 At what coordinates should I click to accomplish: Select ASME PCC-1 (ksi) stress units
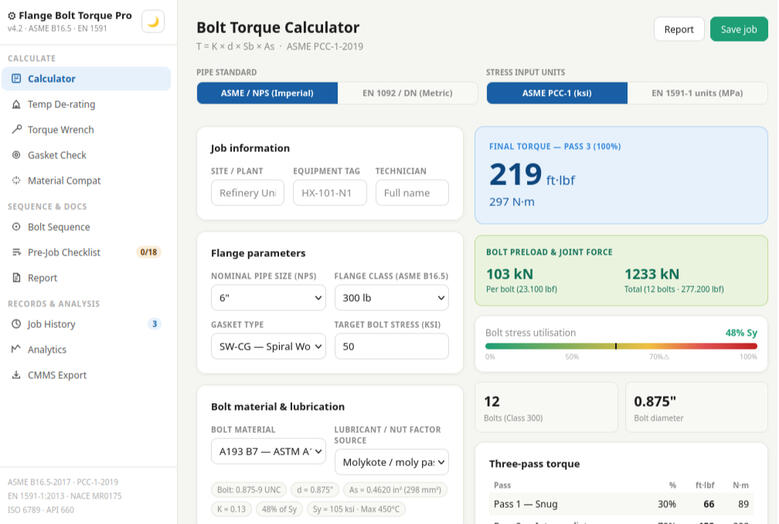(x=557, y=93)
